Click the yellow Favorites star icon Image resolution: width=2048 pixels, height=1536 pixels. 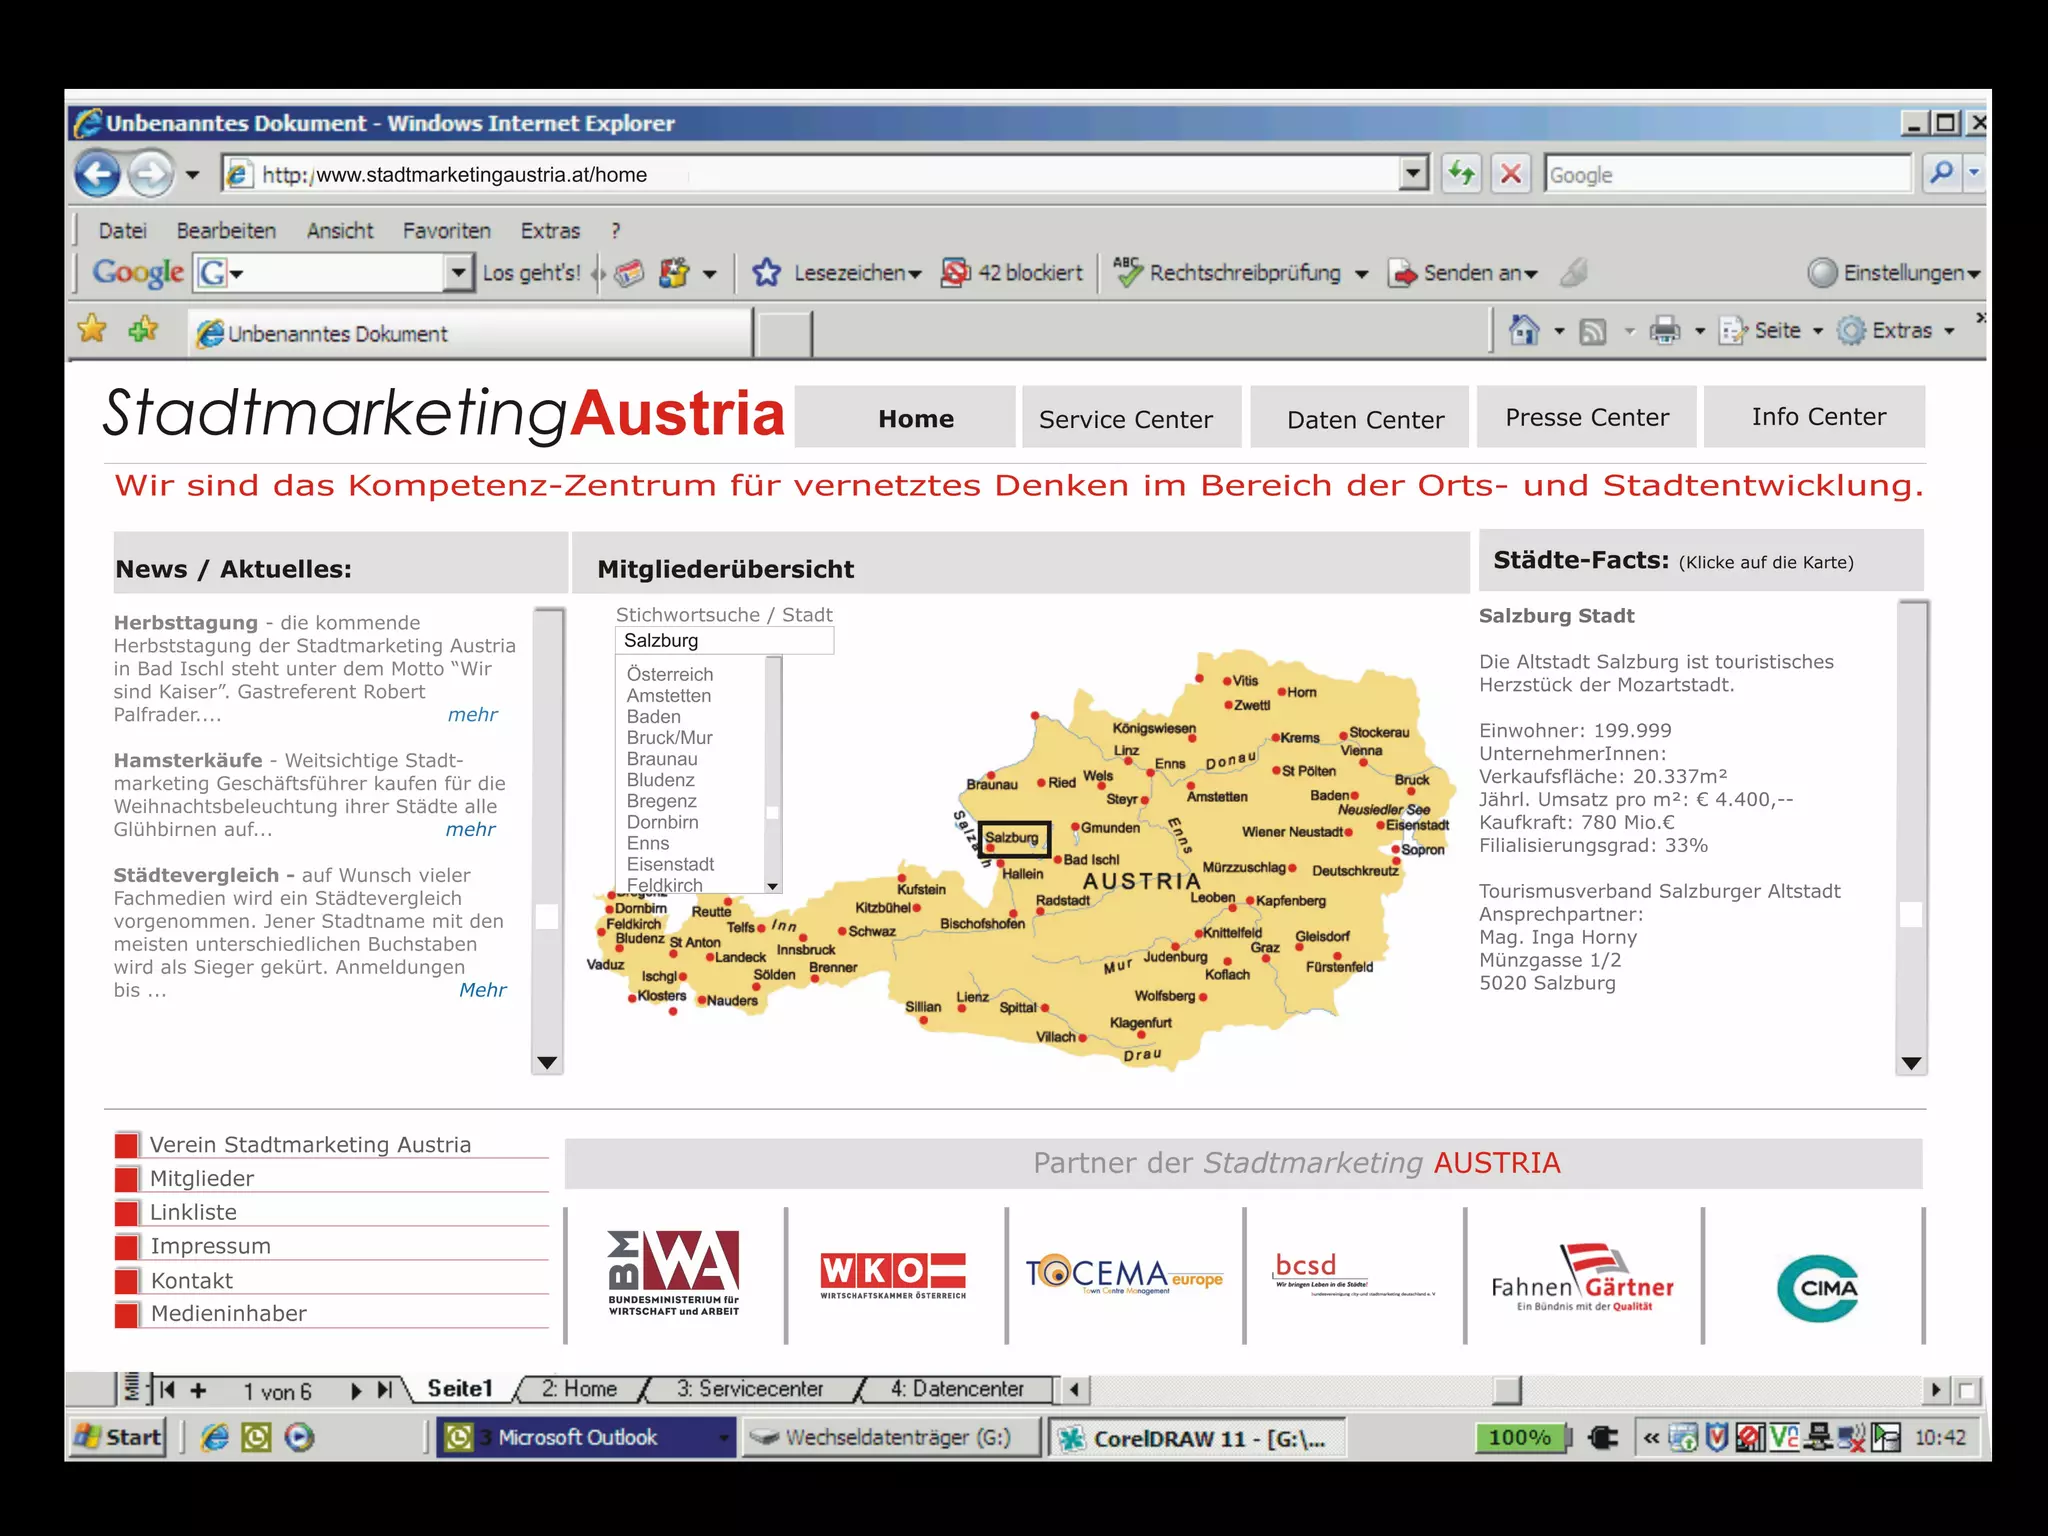(x=92, y=329)
